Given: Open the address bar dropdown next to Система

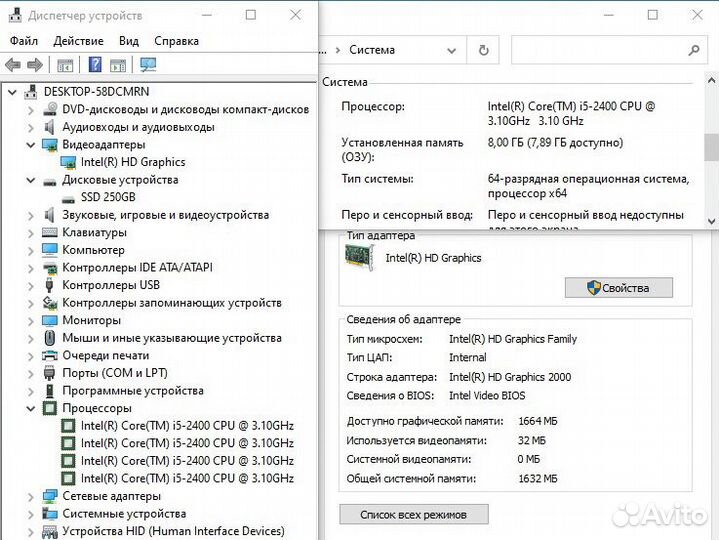Looking at the screenshot, I should (451, 50).
